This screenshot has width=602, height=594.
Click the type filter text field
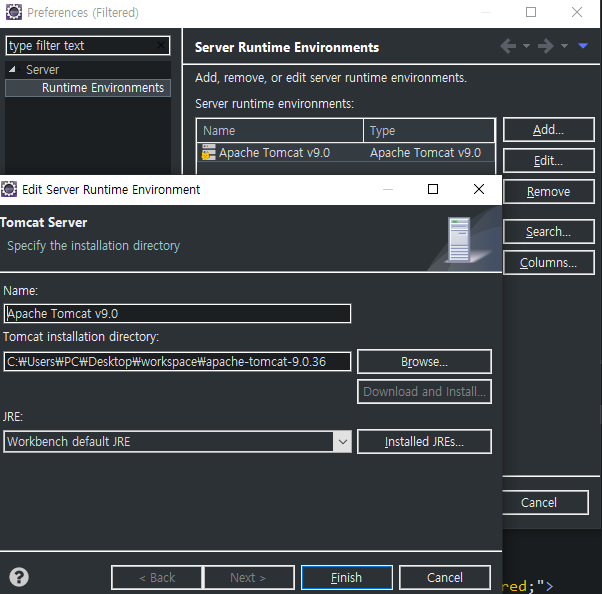click(88, 46)
